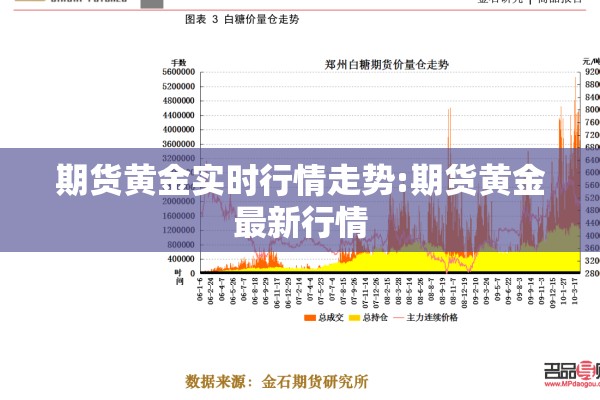Click the 07-5-23 date label
The height and width of the screenshot is (400, 600).
click(321, 291)
